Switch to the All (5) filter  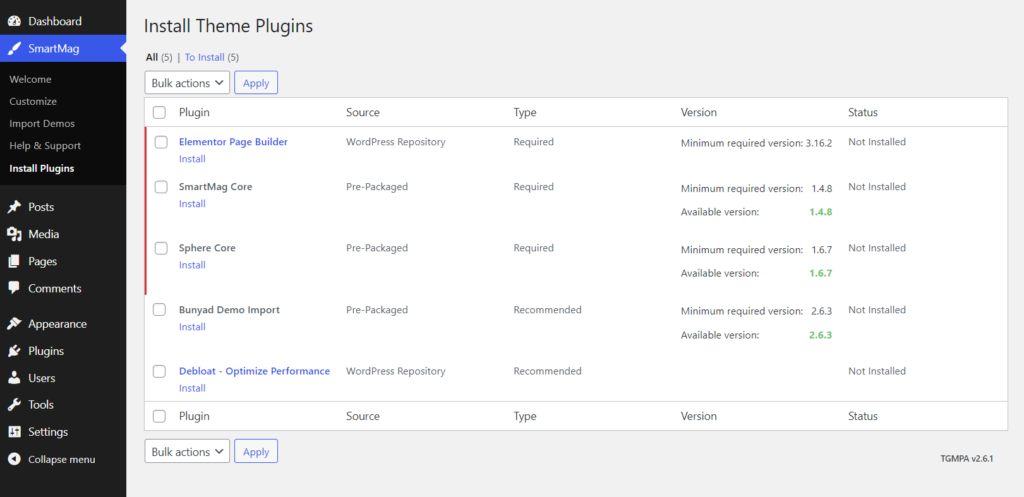point(159,57)
